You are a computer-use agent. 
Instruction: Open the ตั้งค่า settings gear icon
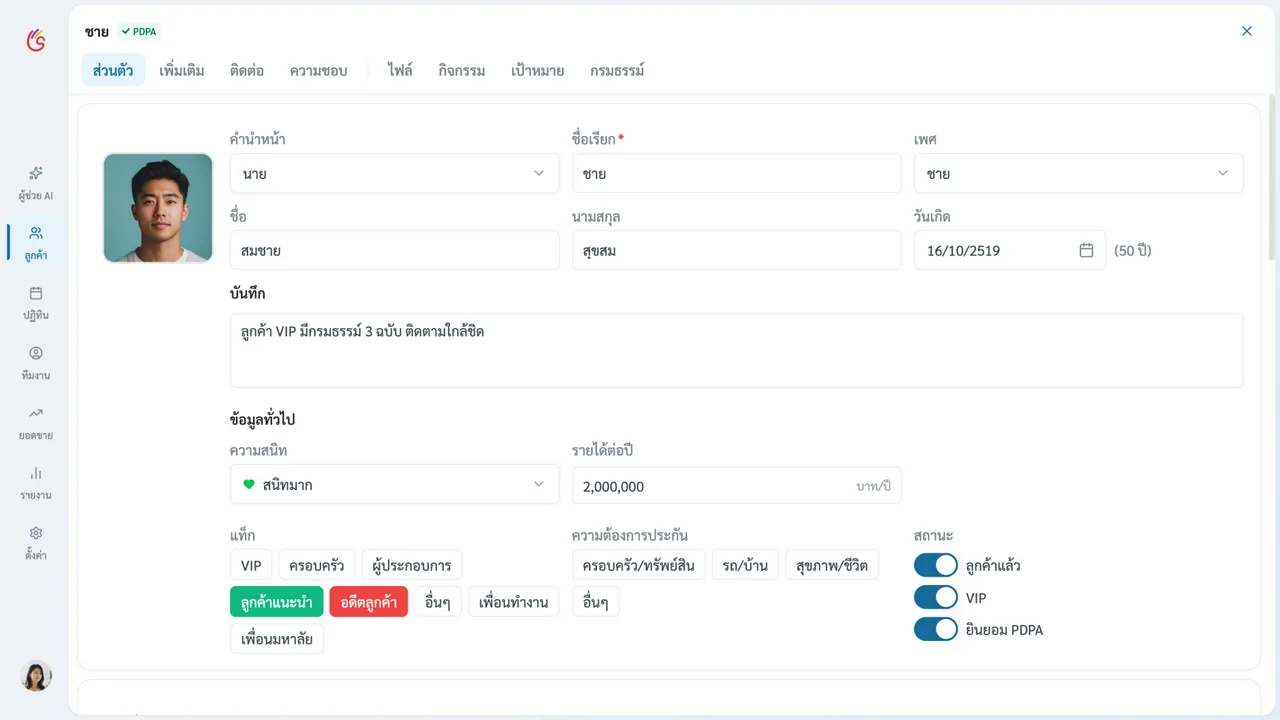pos(36,543)
